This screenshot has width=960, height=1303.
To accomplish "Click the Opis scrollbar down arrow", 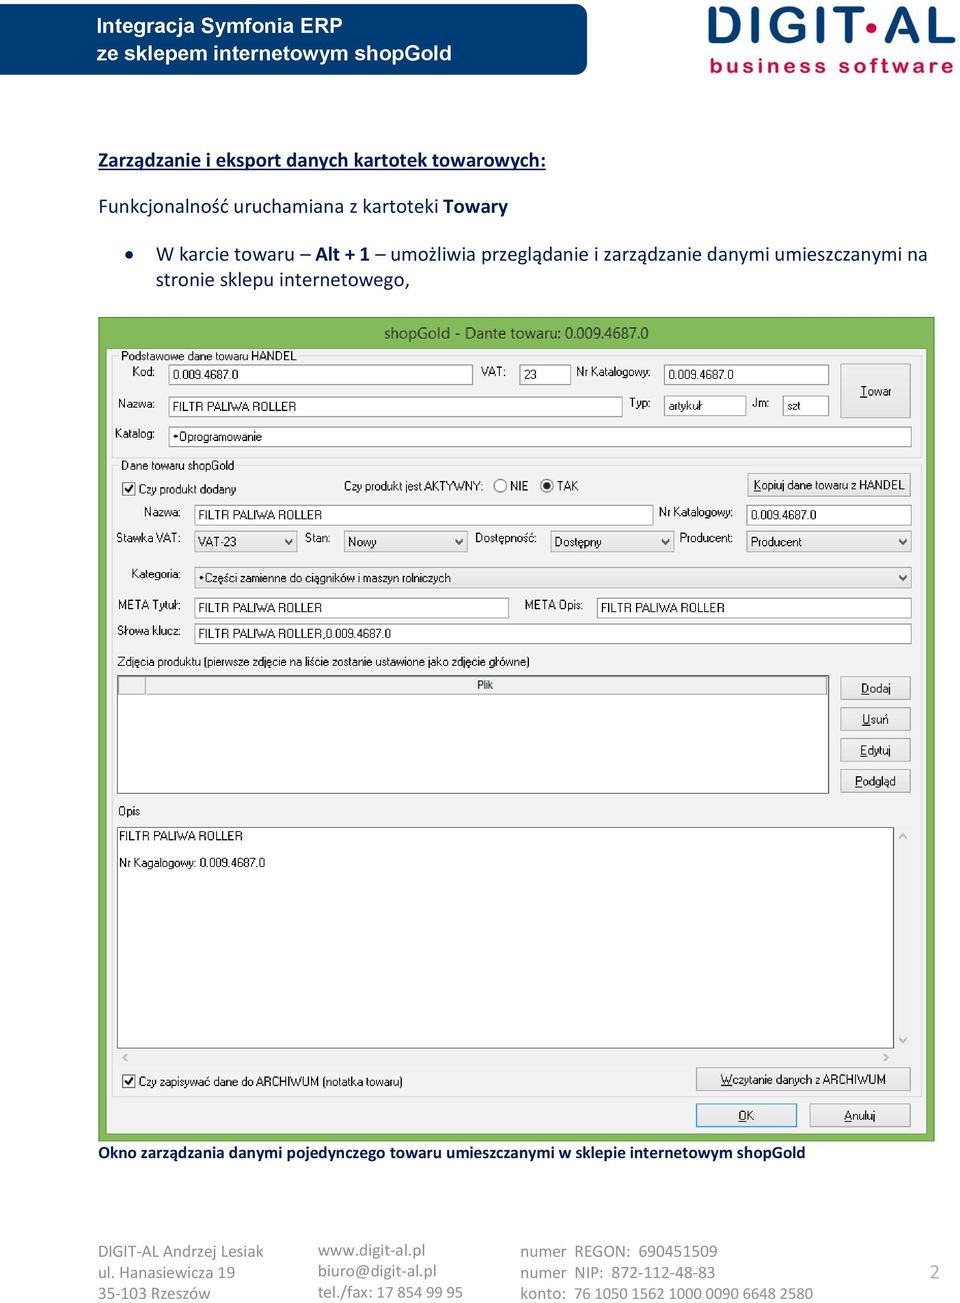I will point(903,1040).
